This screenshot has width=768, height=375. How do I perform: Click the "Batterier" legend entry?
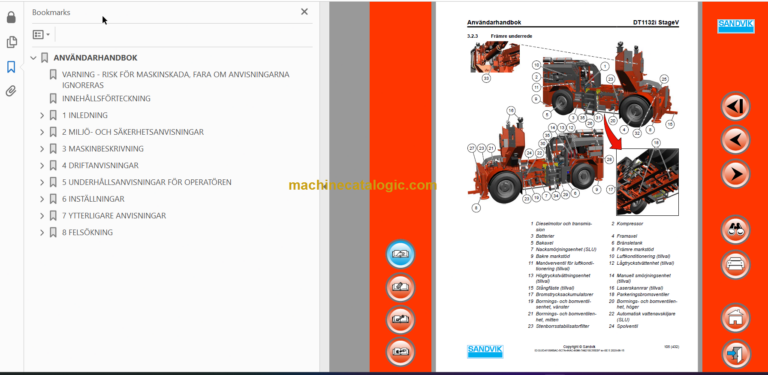[545, 236]
